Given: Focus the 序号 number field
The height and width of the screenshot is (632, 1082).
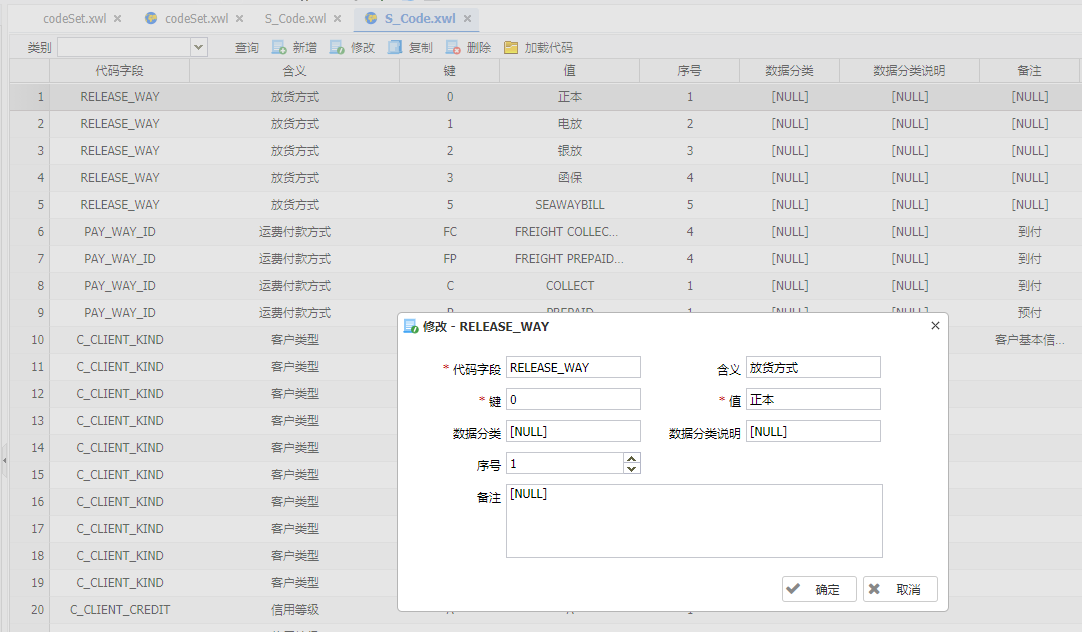Looking at the screenshot, I should (564, 463).
